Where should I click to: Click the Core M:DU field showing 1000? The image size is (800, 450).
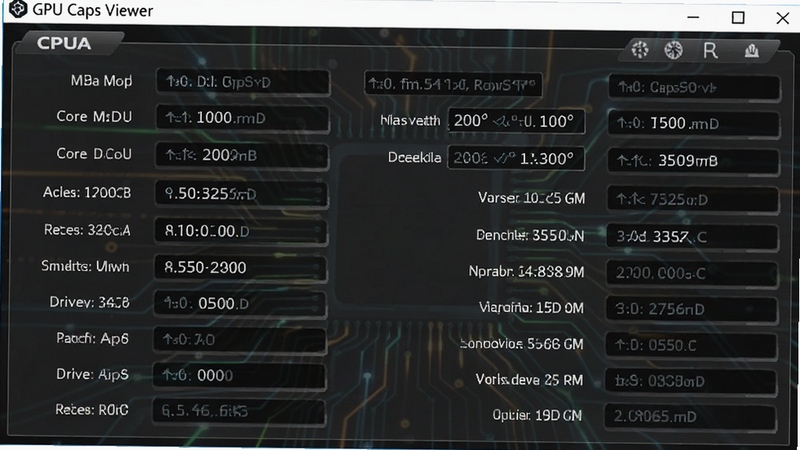243,118
